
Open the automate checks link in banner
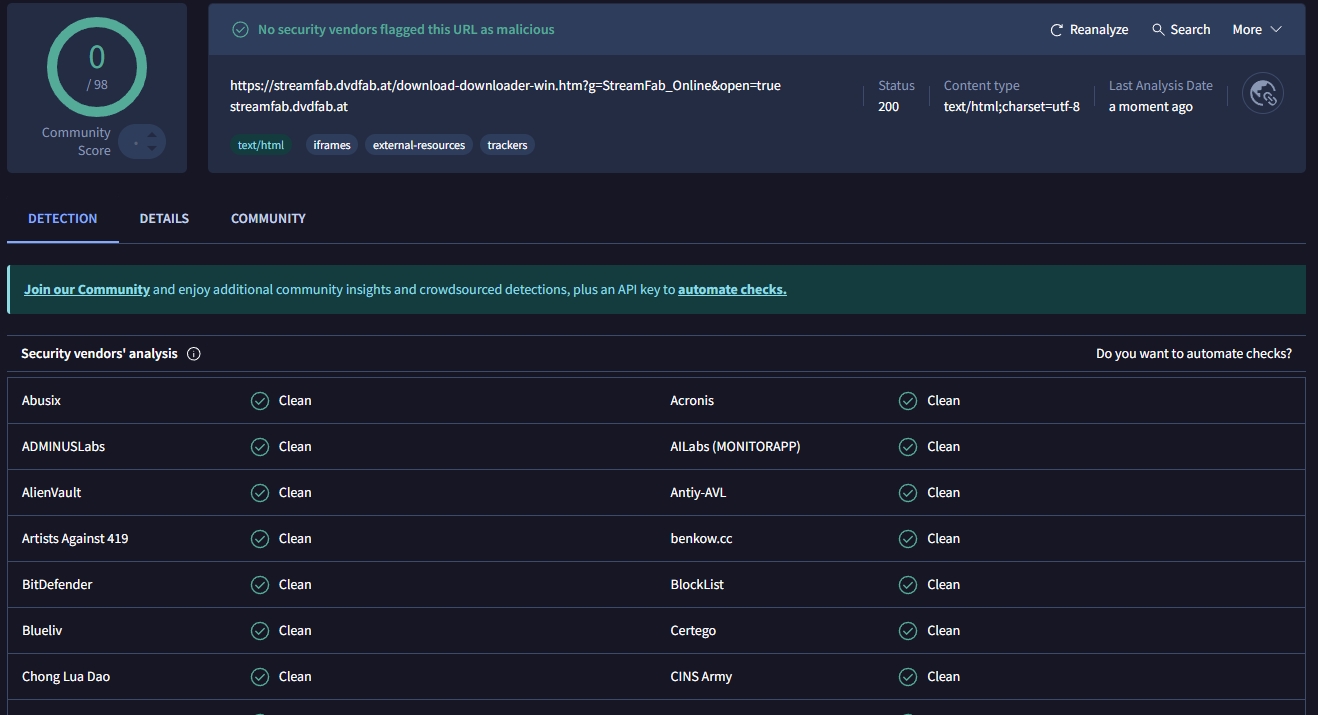pos(732,290)
